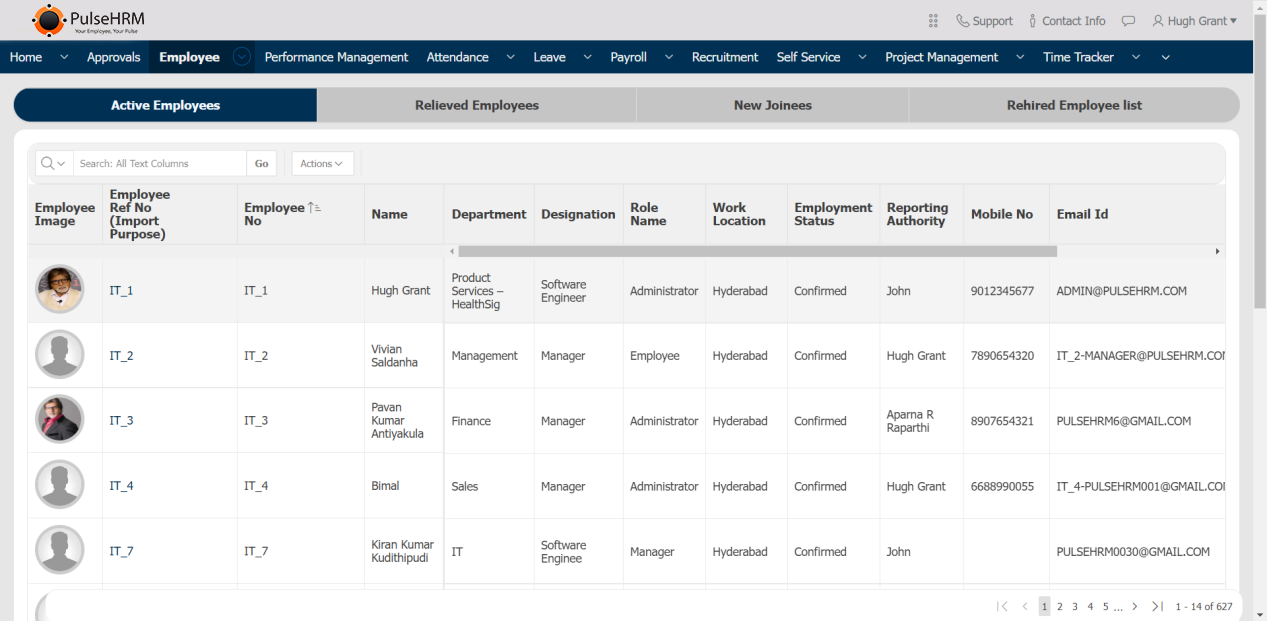The width and height of the screenshot is (1267, 621).
Task: Open the New Joinees tab
Action: coord(772,105)
